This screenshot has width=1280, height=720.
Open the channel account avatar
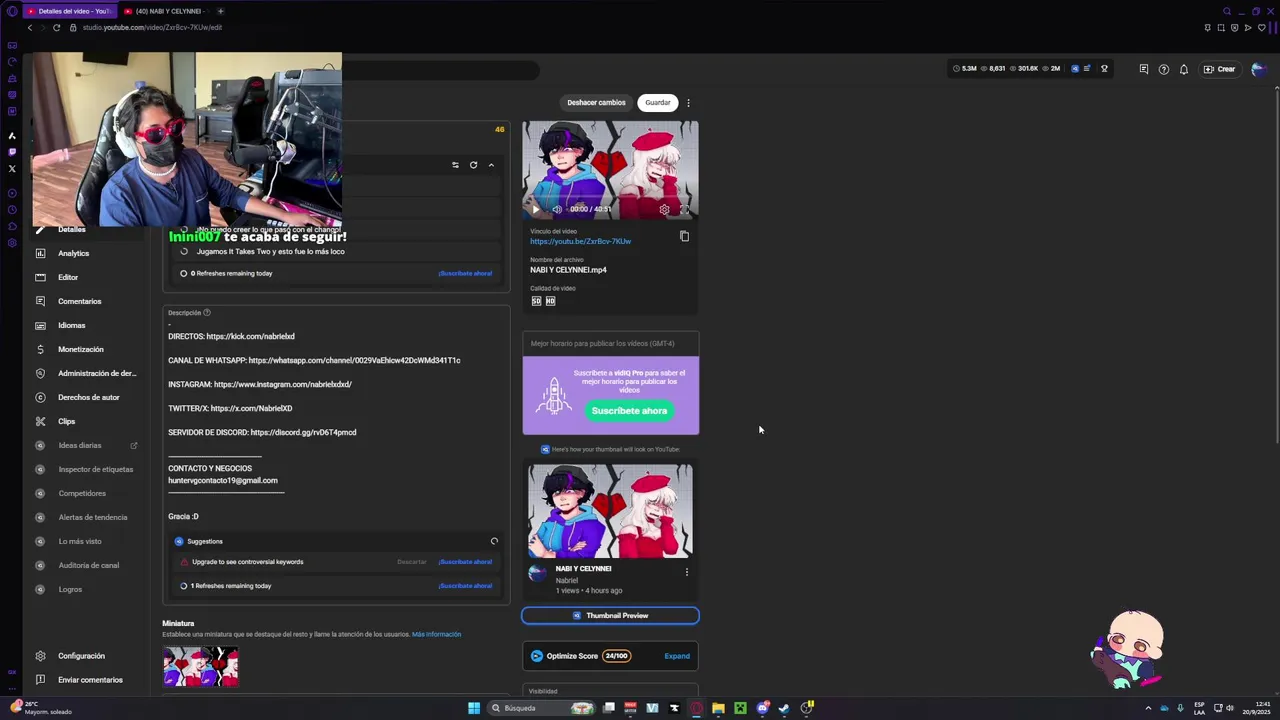(1259, 69)
